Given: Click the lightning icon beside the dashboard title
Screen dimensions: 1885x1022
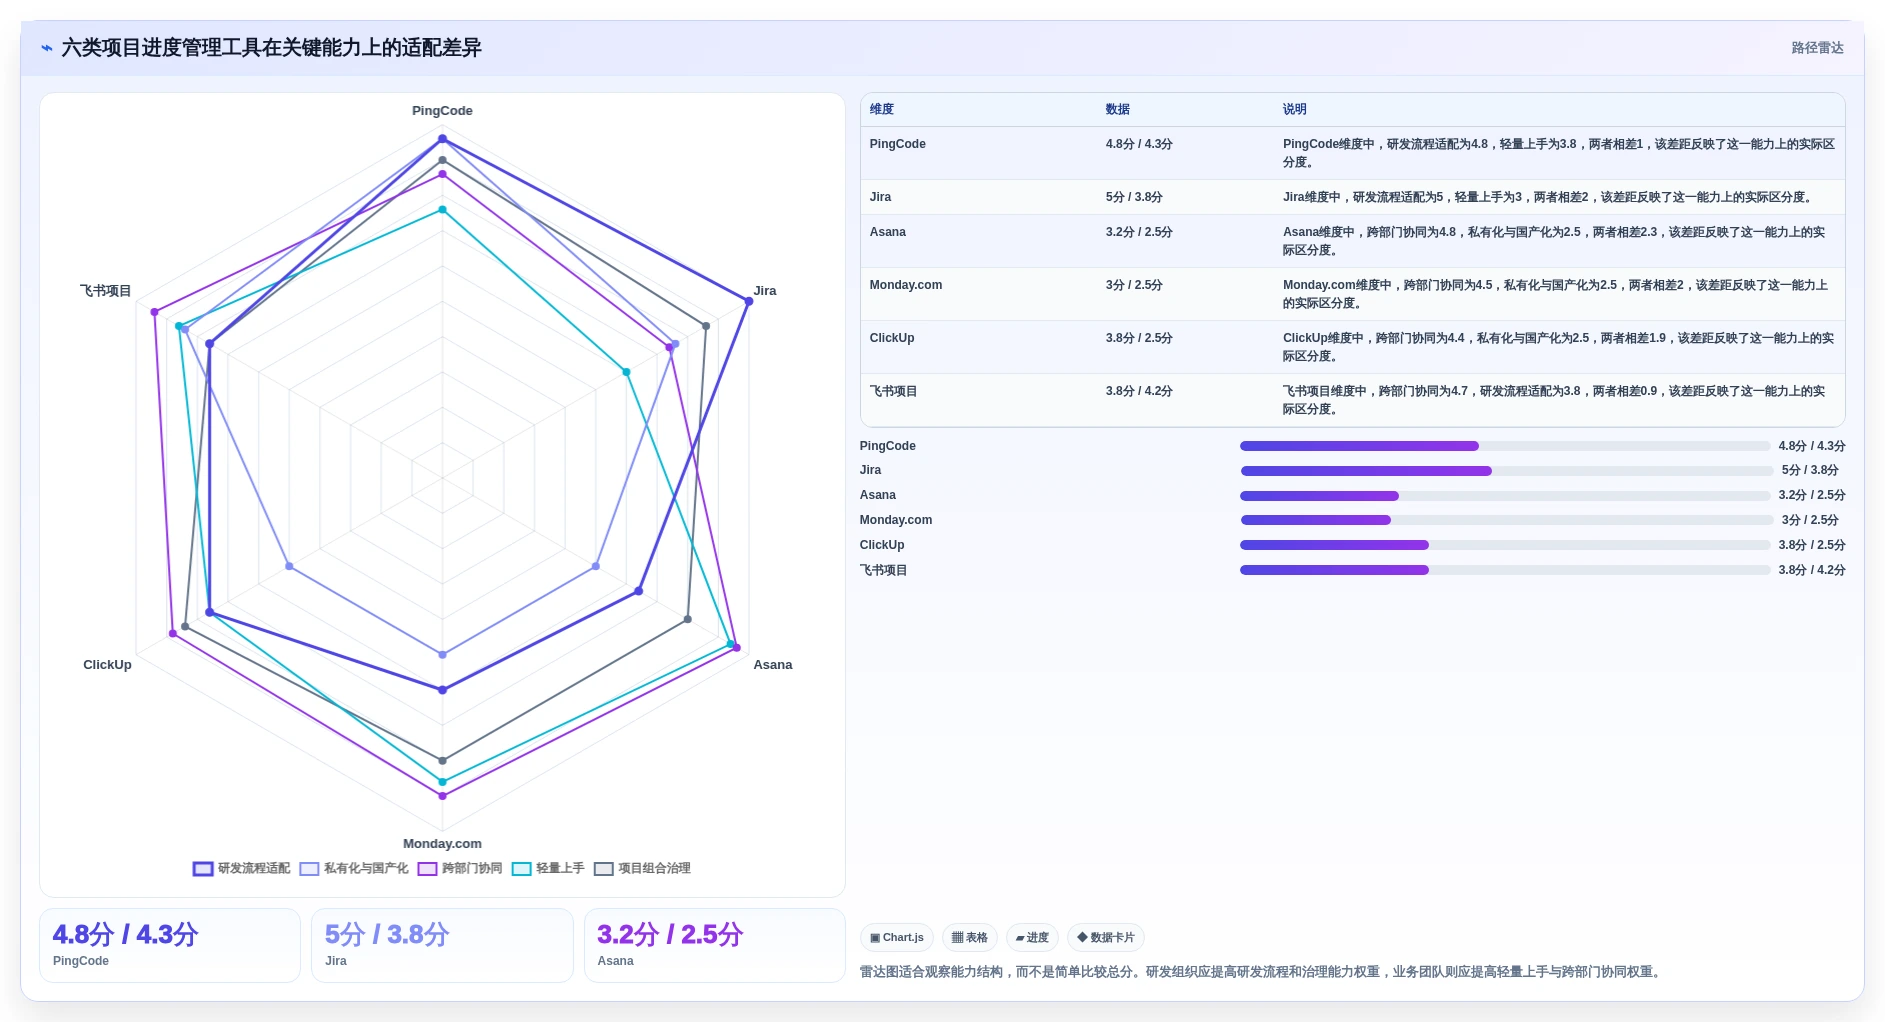Looking at the screenshot, I should click(x=47, y=48).
